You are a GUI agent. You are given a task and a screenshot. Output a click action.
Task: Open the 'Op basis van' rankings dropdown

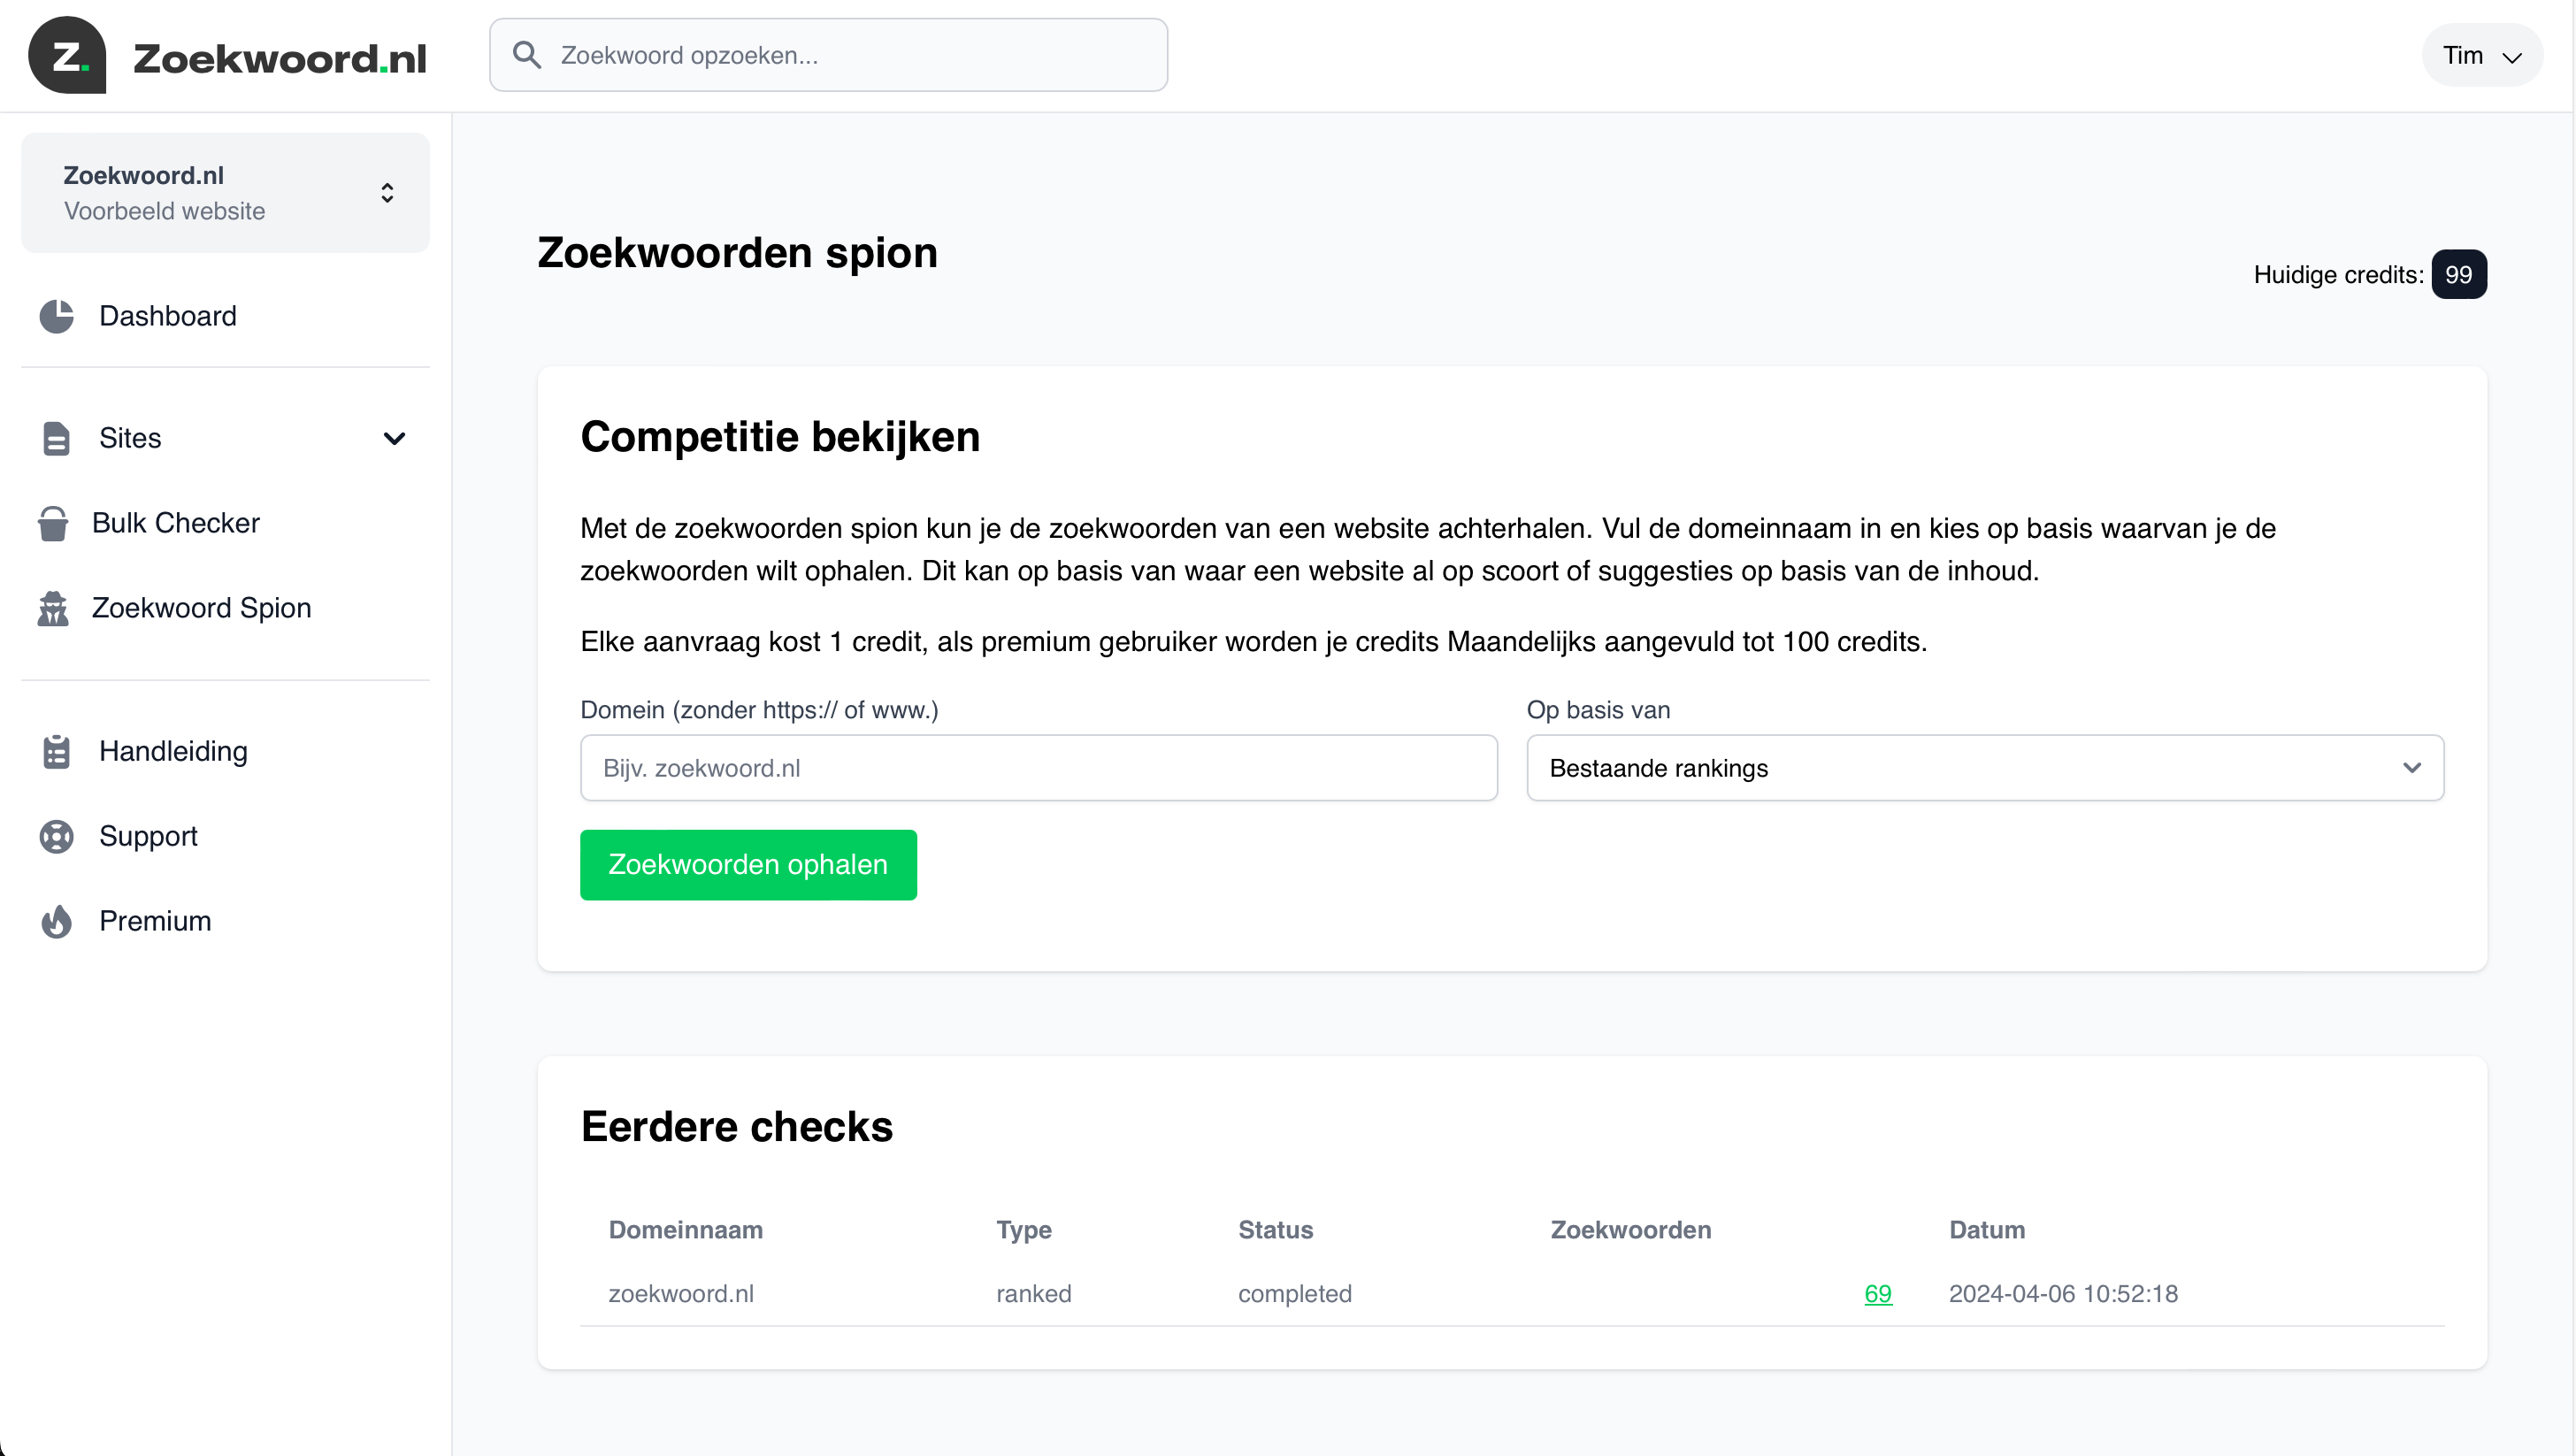coord(1985,768)
